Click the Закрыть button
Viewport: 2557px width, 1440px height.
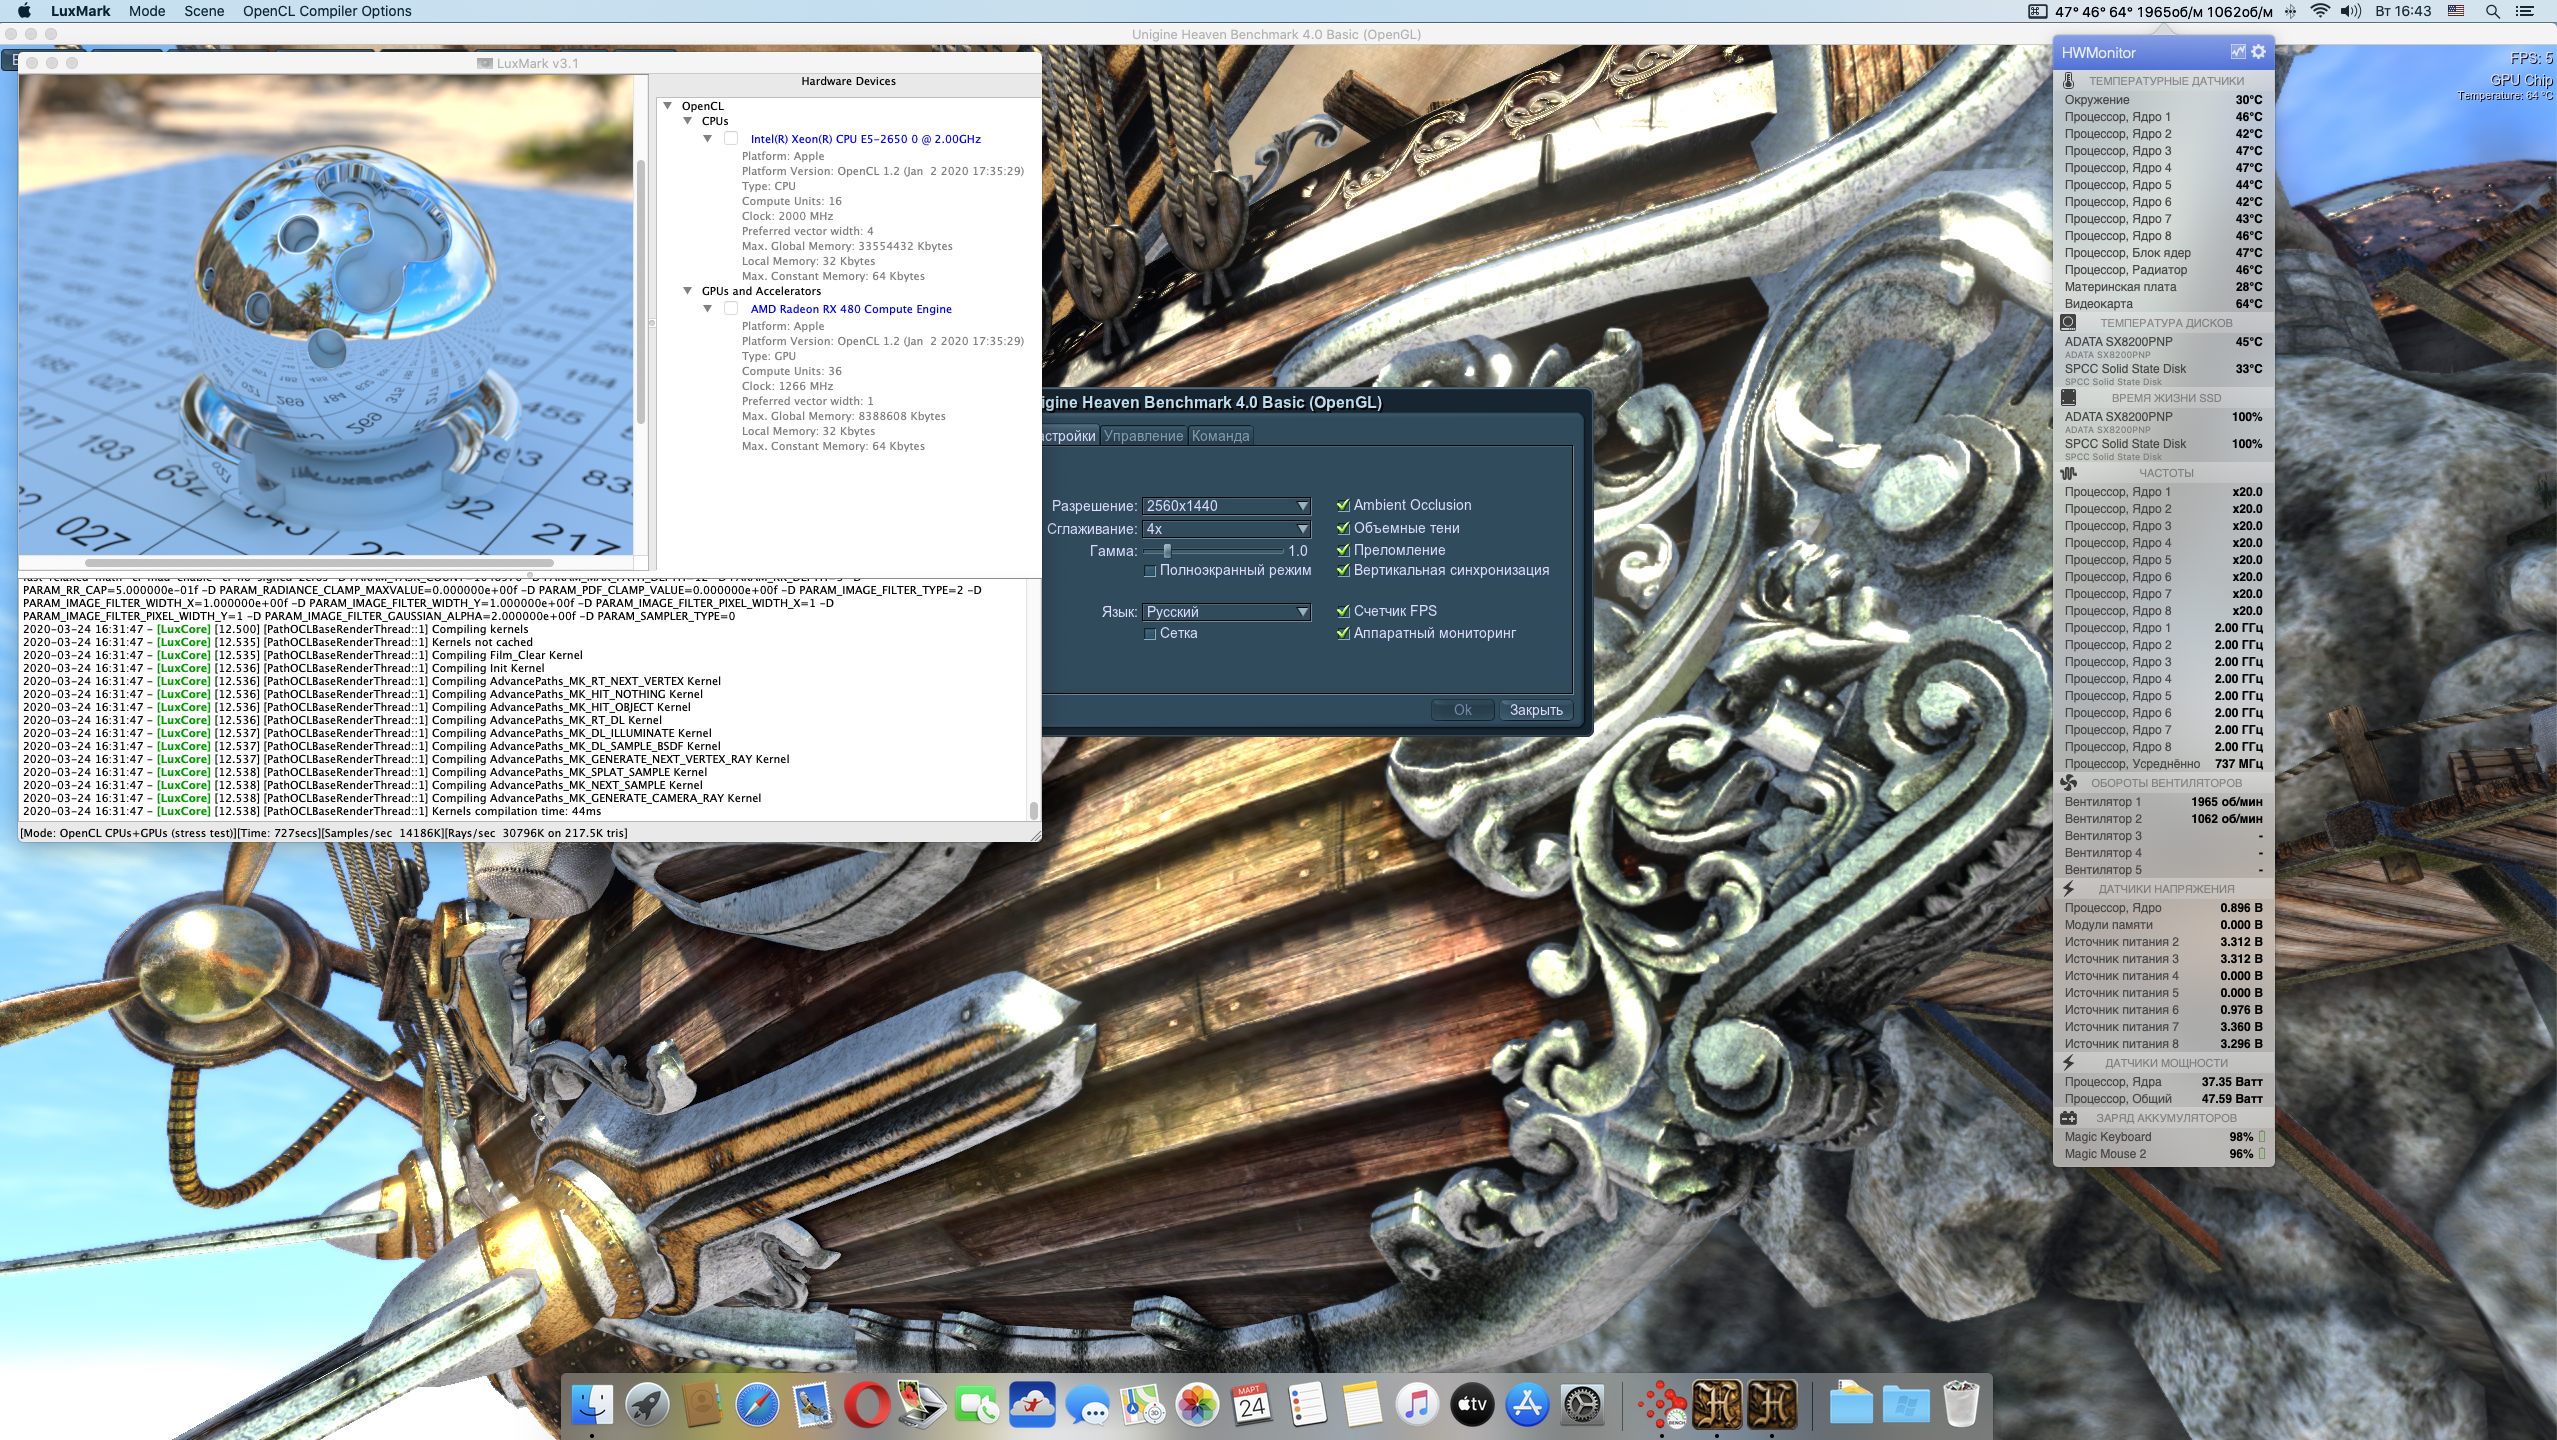(x=1535, y=710)
